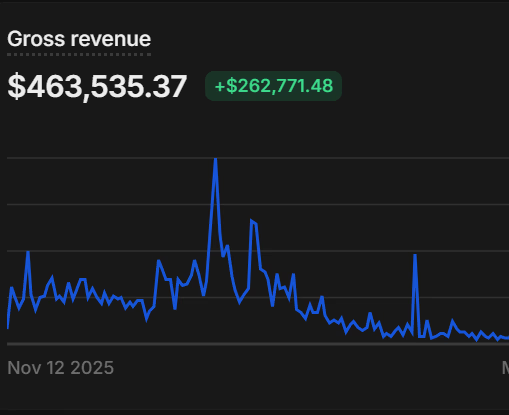Click the blue line's low tail at the far right
Viewport: 509px width, 415px height.
(503, 338)
